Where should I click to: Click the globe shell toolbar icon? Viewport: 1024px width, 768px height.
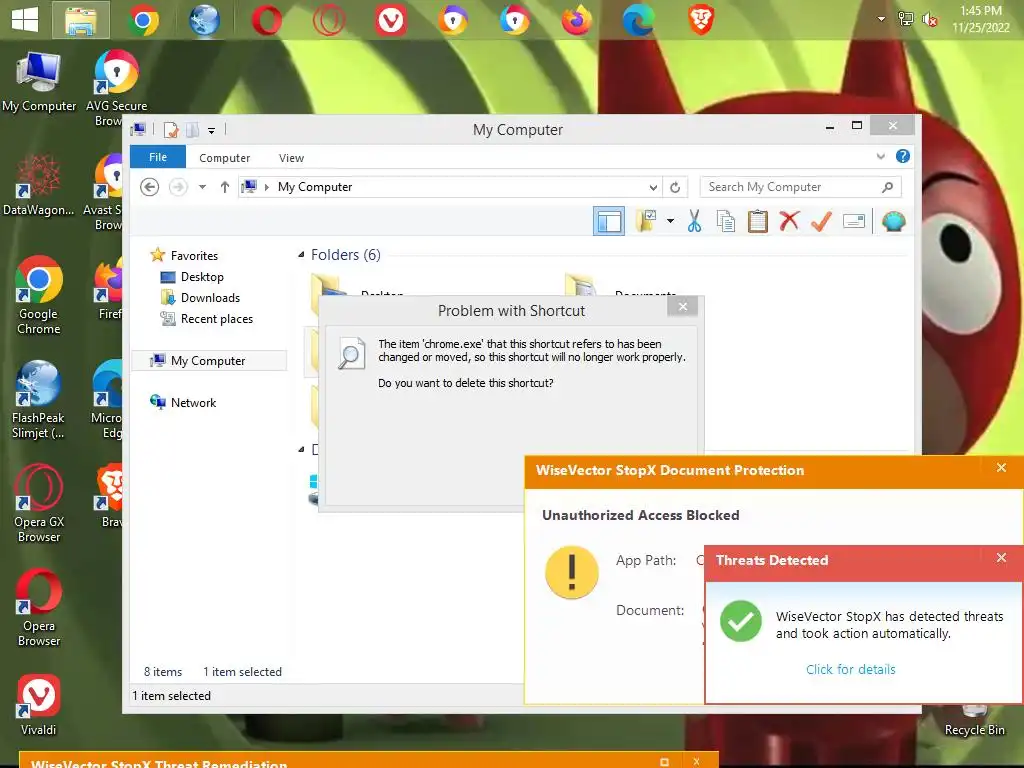(893, 221)
